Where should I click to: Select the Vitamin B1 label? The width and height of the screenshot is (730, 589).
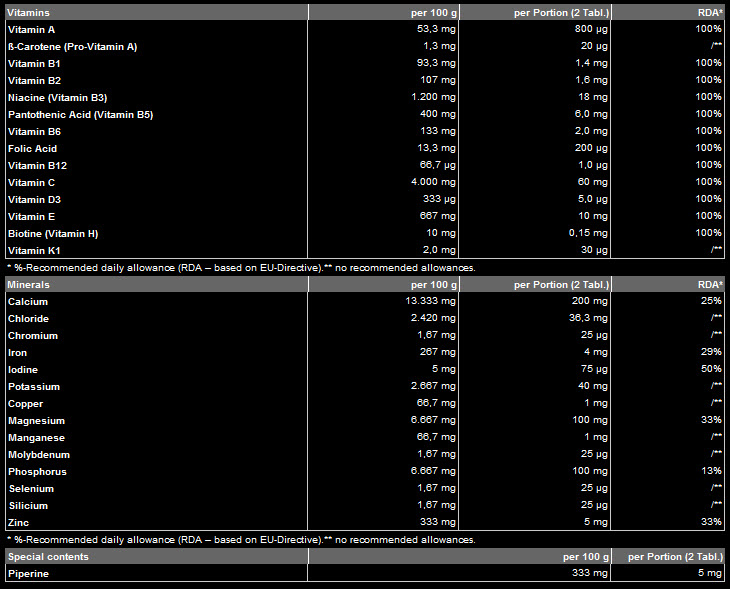click(x=34, y=64)
